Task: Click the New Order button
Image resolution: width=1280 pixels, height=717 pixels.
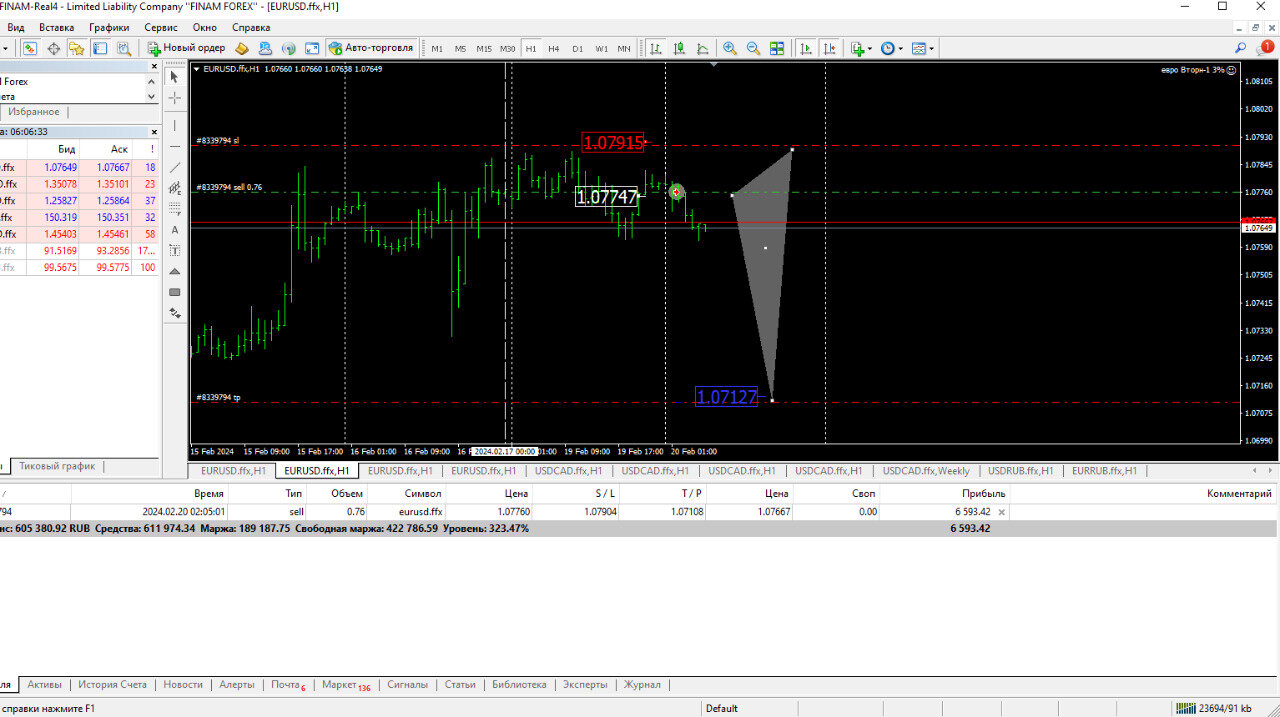Action: 187,48
